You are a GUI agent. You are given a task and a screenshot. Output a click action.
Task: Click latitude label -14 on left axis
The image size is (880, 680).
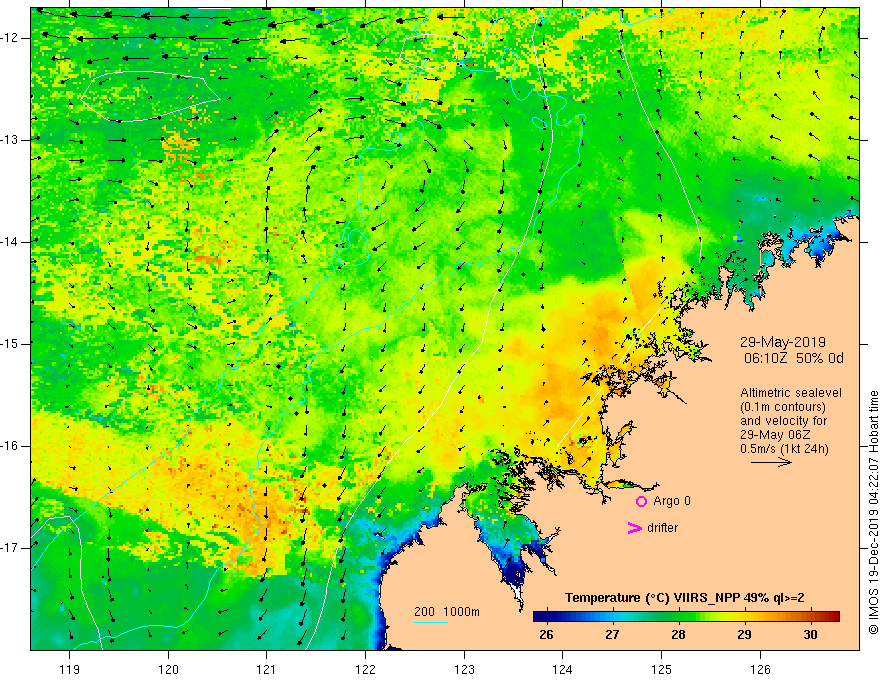tap(10, 242)
